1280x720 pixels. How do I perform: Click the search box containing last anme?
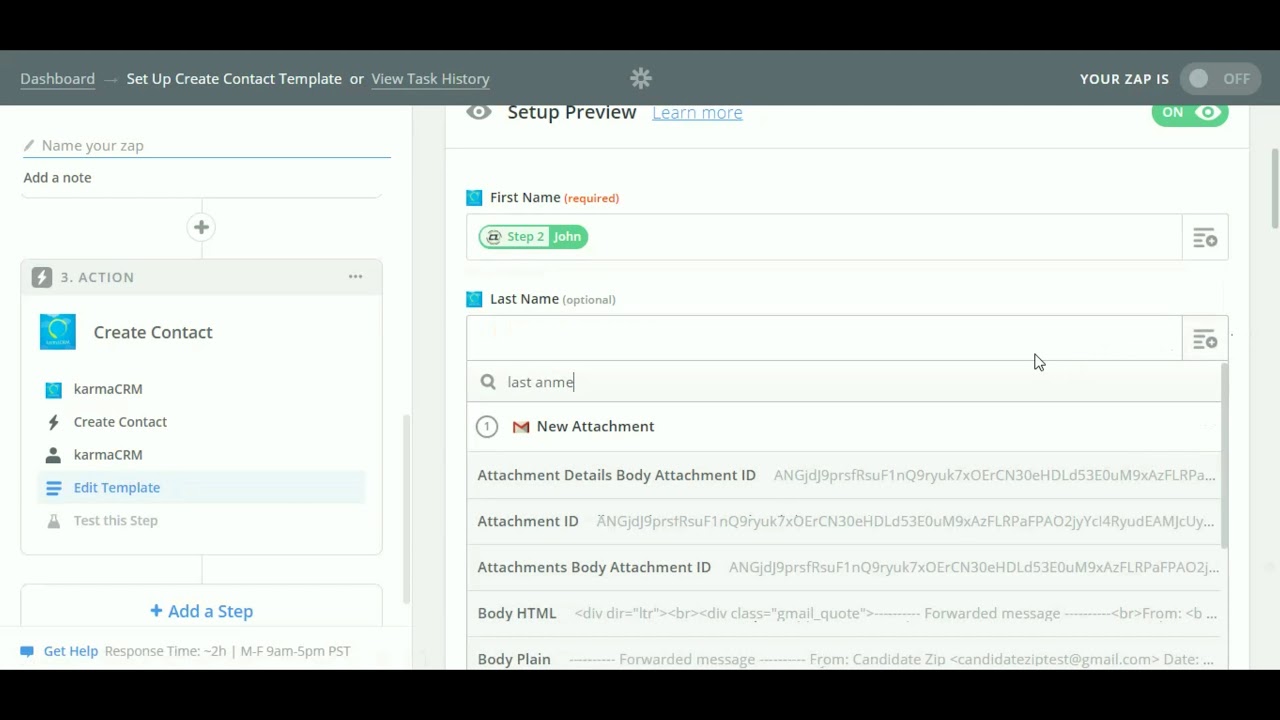(x=844, y=382)
